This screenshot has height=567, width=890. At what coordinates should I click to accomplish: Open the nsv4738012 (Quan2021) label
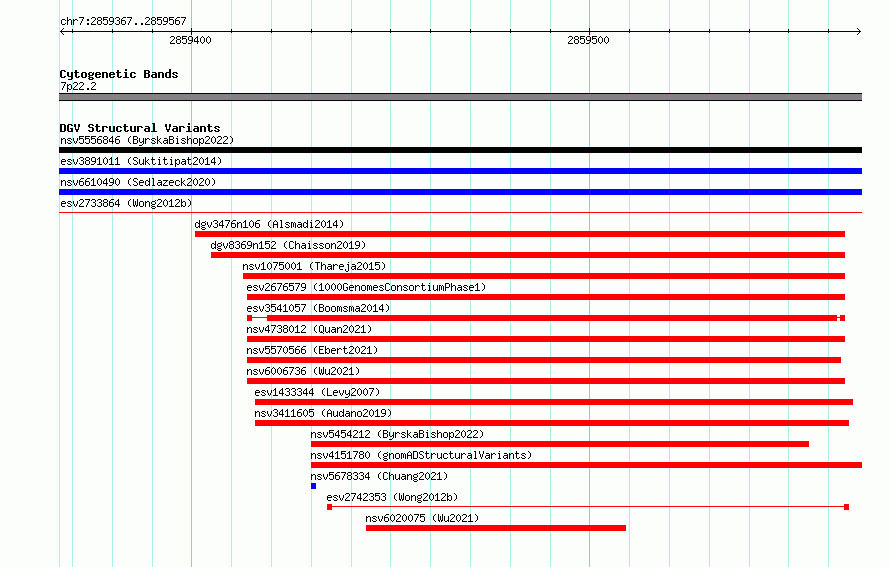pos(309,329)
